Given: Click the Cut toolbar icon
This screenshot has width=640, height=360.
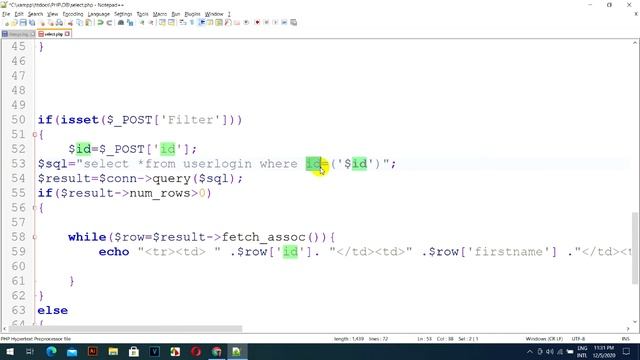Looking at the screenshot, I should tap(70, 22).
